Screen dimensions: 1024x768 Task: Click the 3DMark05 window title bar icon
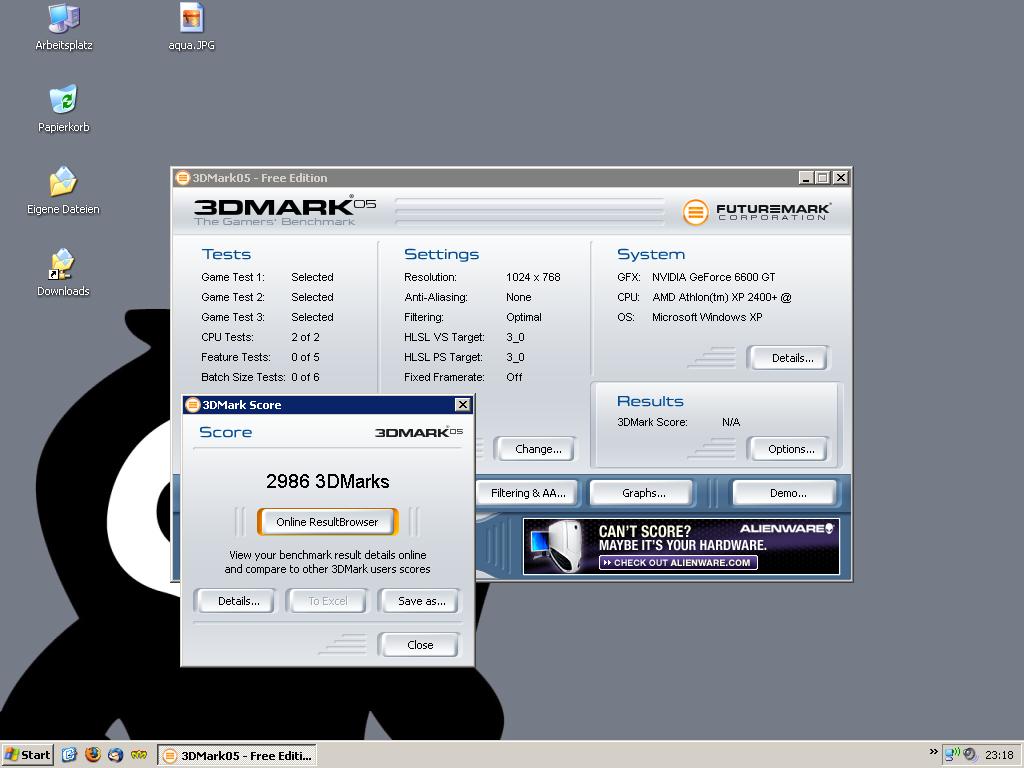click(183, 178)
